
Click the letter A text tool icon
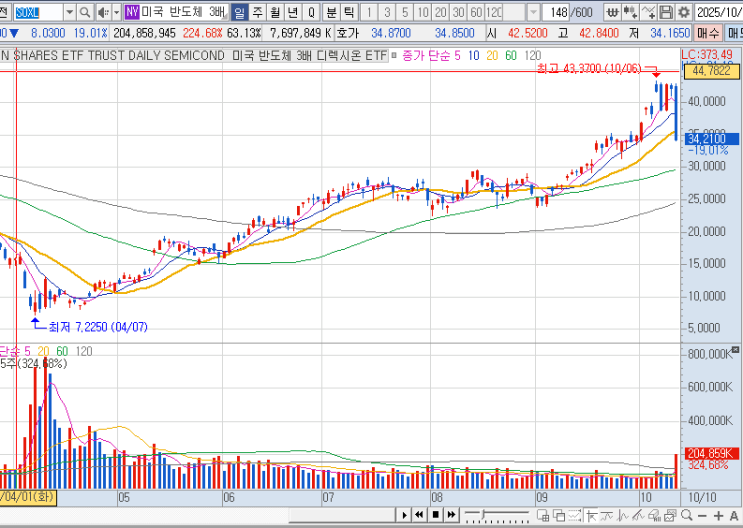(734, 516)
